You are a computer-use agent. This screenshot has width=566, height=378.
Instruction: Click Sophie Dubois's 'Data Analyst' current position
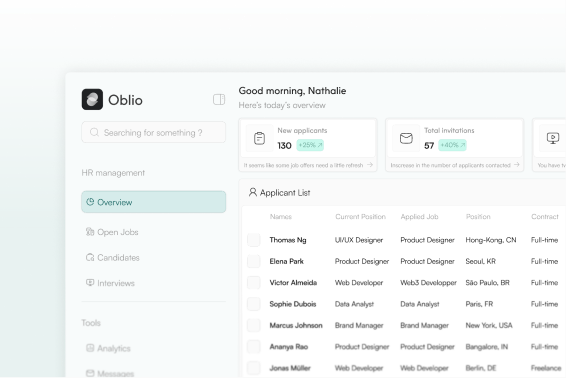coord(354,304)
